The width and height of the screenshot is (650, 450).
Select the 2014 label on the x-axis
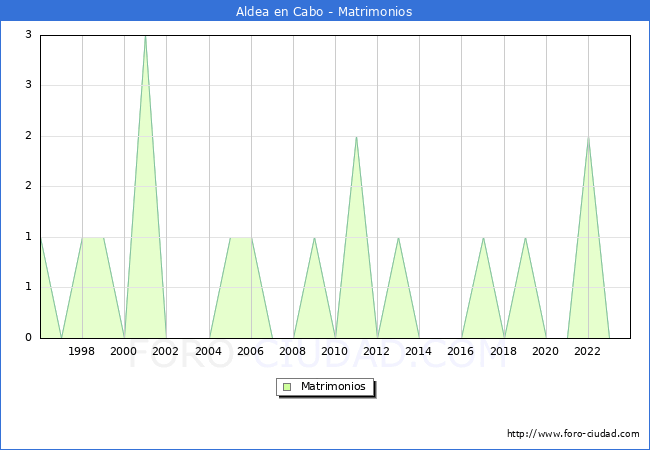point(419,351)
